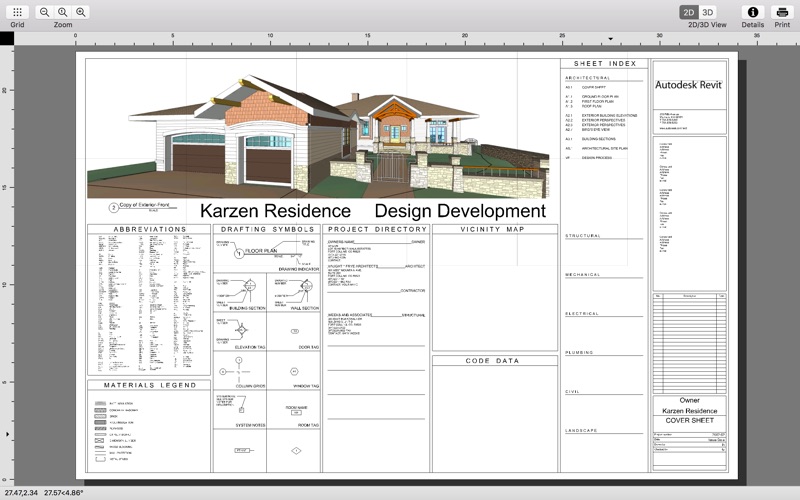Viewport: 800px width, 500px height.
Task: Click the Vicinity Map box
Action: click(494, 288)
